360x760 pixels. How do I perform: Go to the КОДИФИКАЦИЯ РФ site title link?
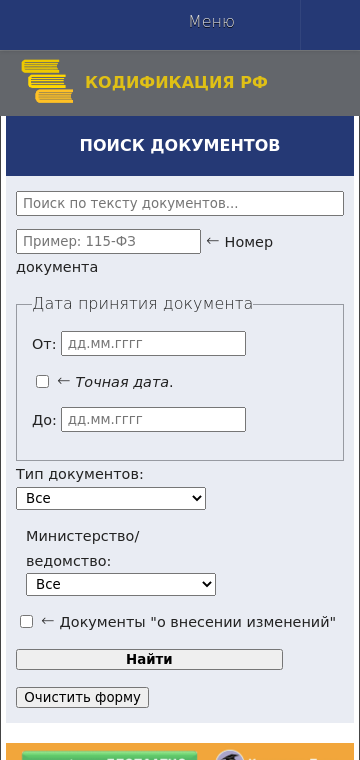point(176,82)
